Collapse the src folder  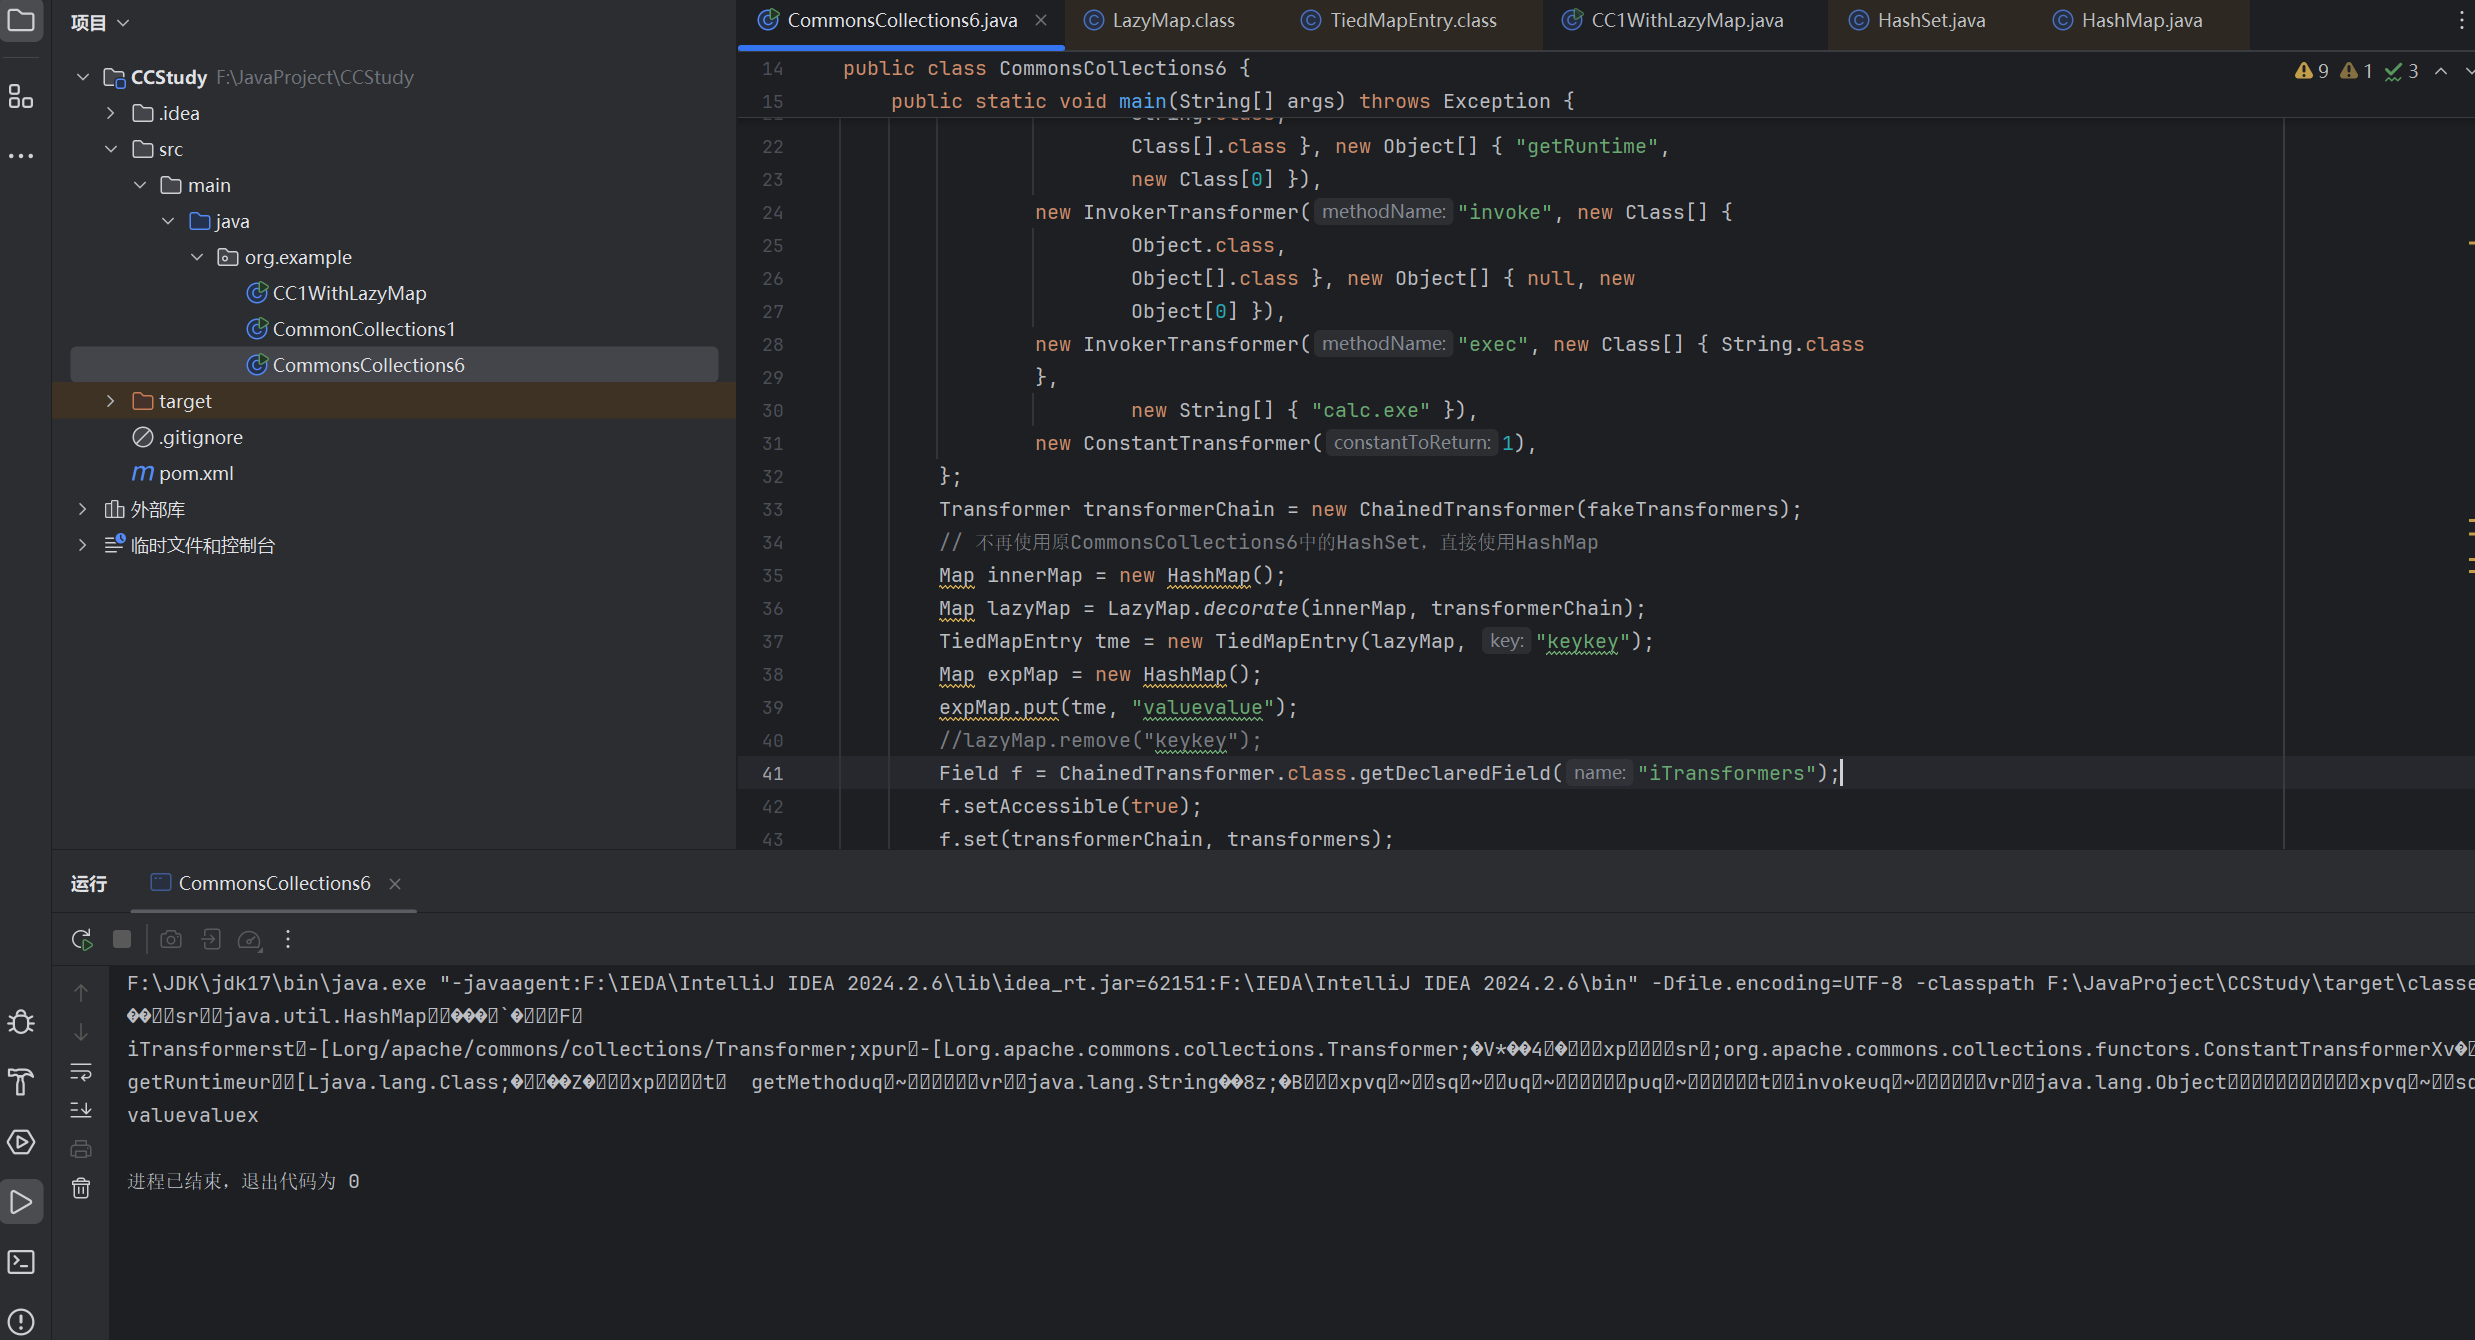[x=111, y=149]
